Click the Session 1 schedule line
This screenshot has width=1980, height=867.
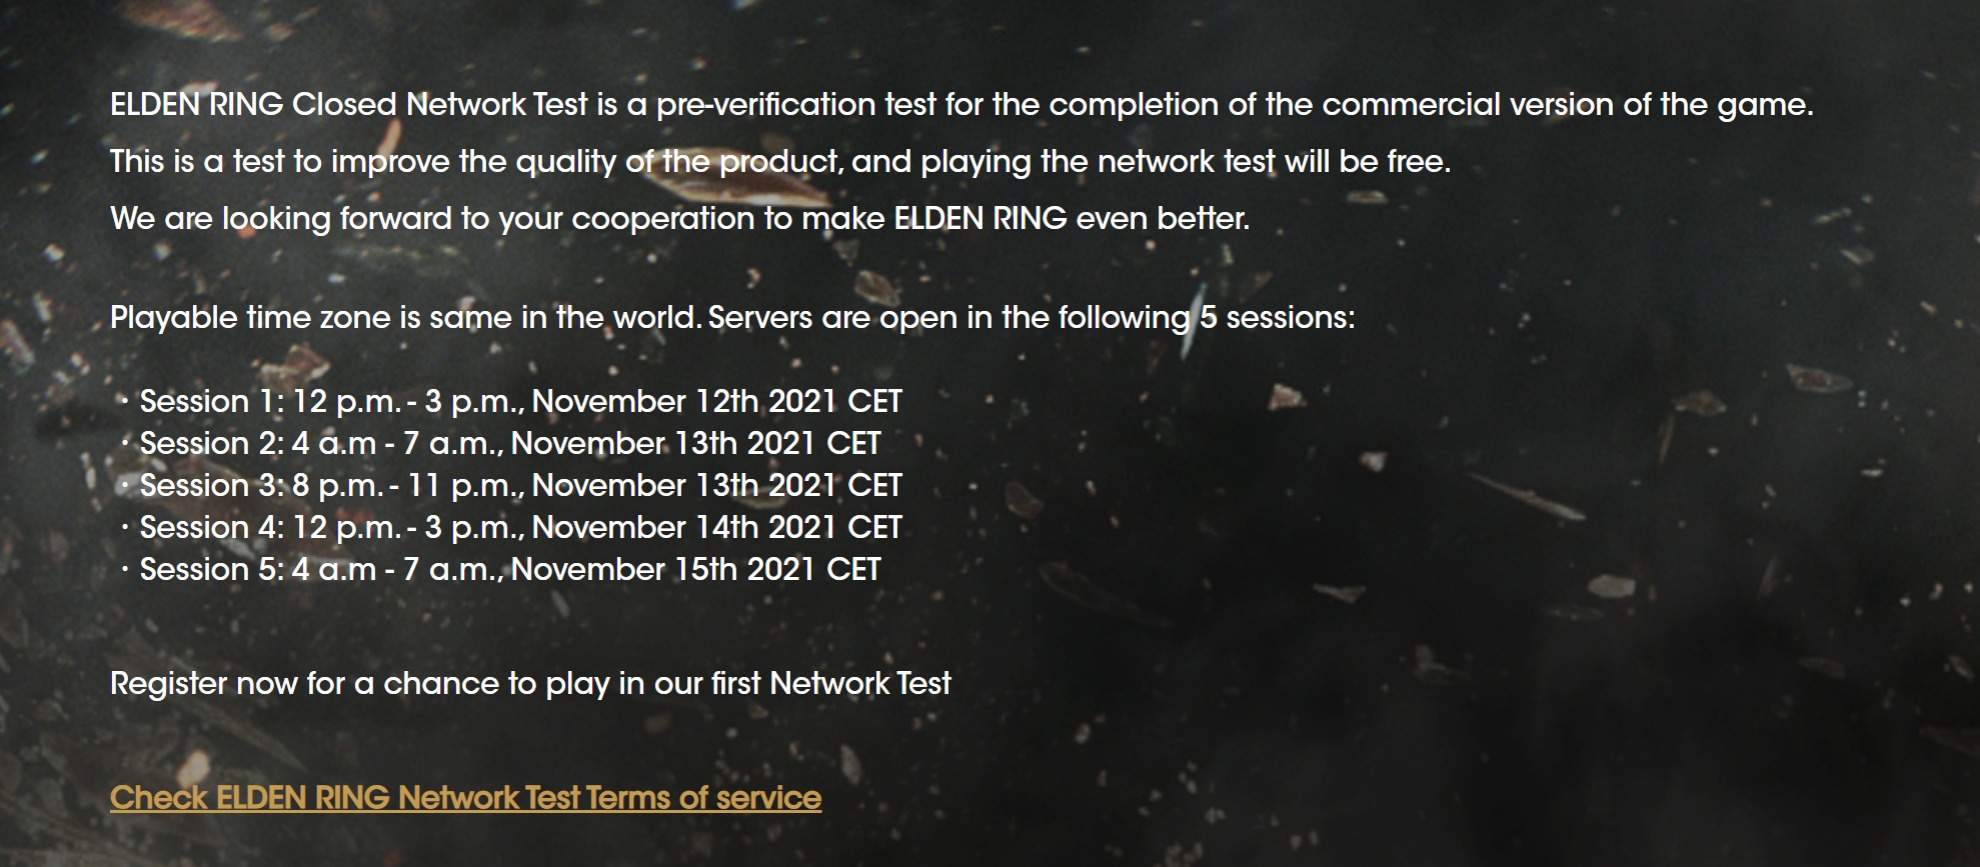pos(520,402)
